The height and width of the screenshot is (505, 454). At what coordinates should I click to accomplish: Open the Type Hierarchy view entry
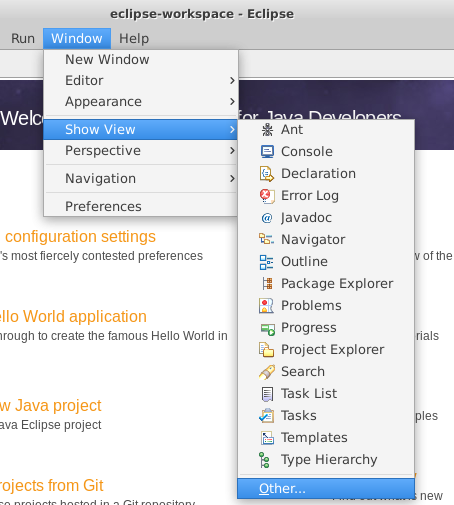click(x=326, y=460)
